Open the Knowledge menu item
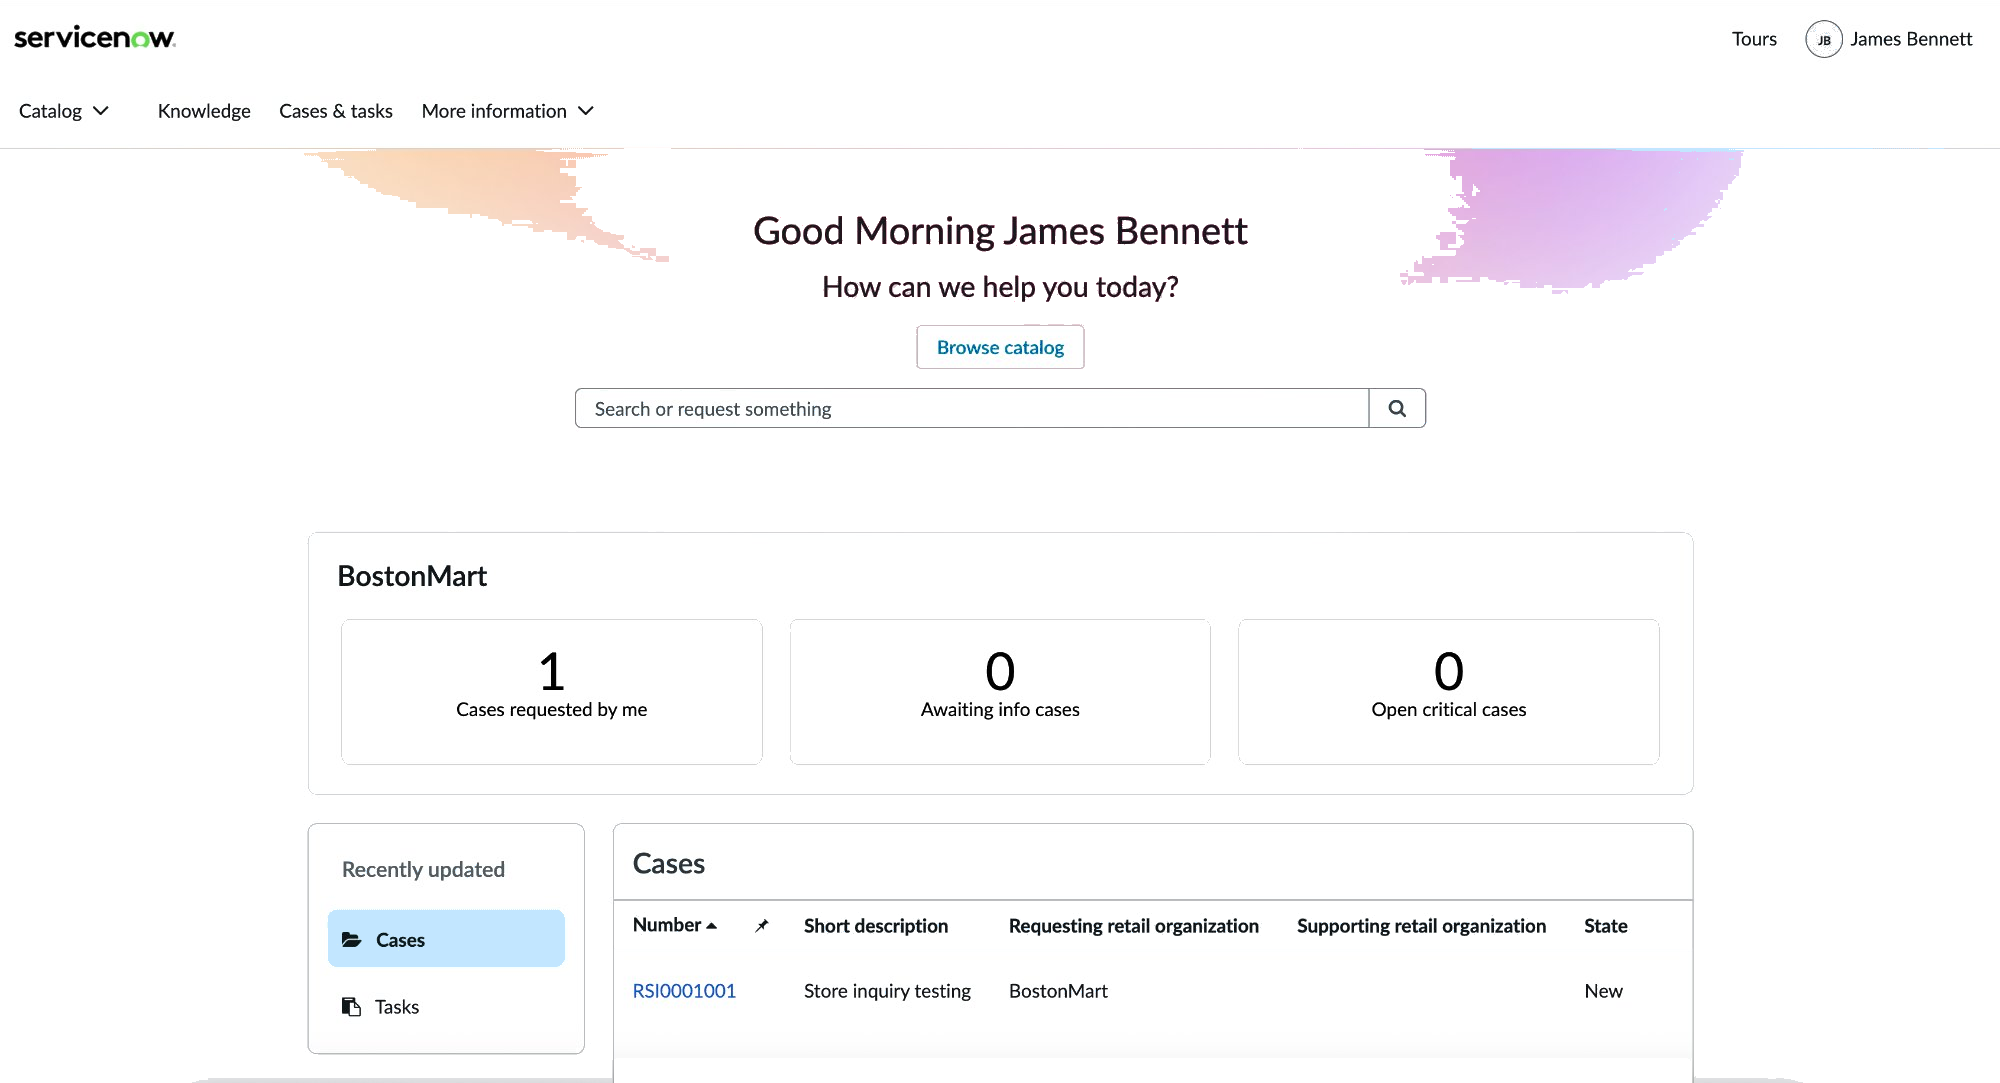This screenshot has width=2000, height=1083. point(204,111)
